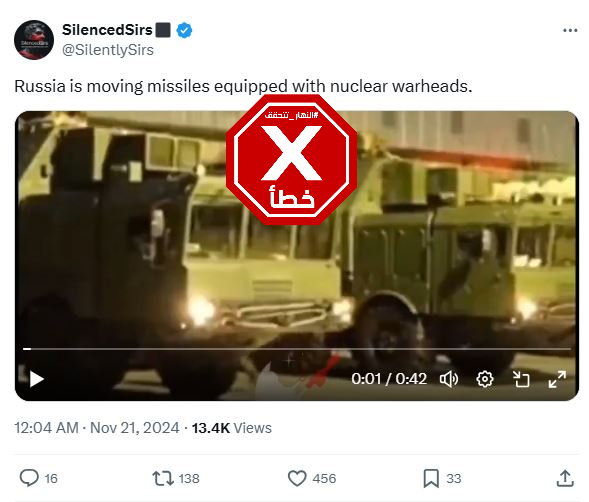This screenshot has height=502, width=589.
Task: Open the SilencedSirs display name link
Action: (107, 30)
